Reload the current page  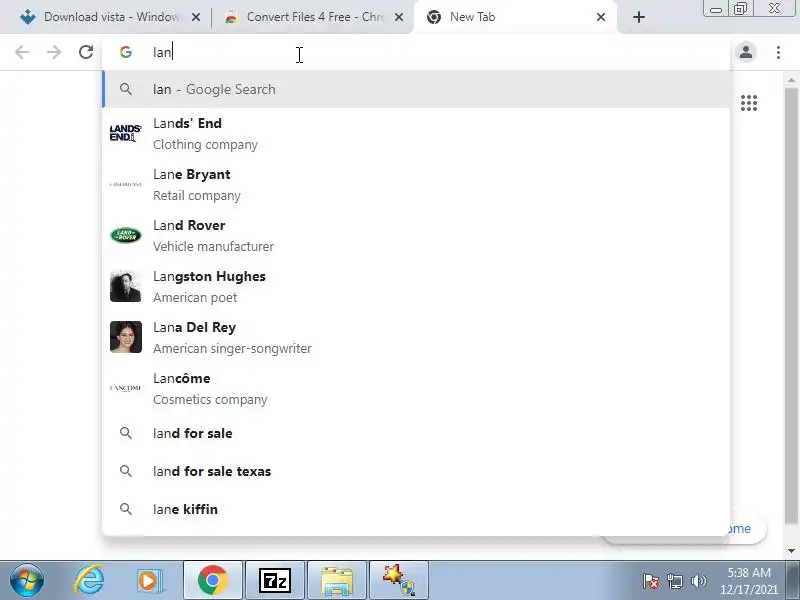point(86,52)
